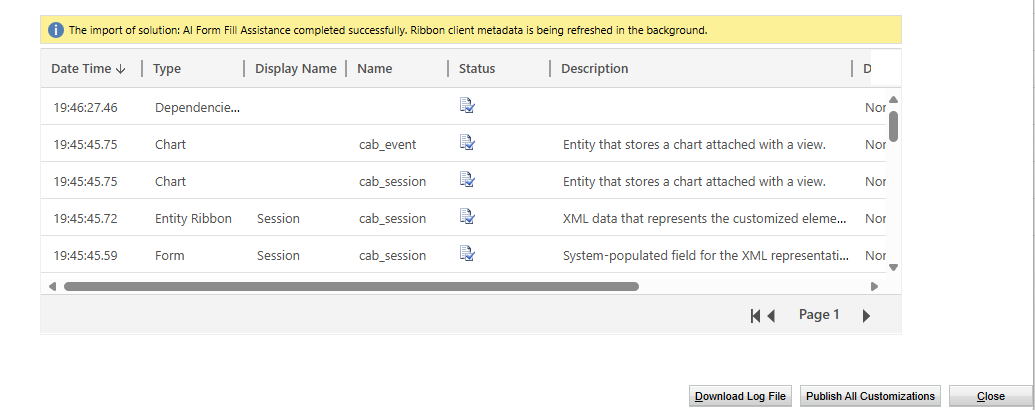This screenshot has height=410, width=1035.
Task: Sort by Date Time column header
Action: (88, 69)
